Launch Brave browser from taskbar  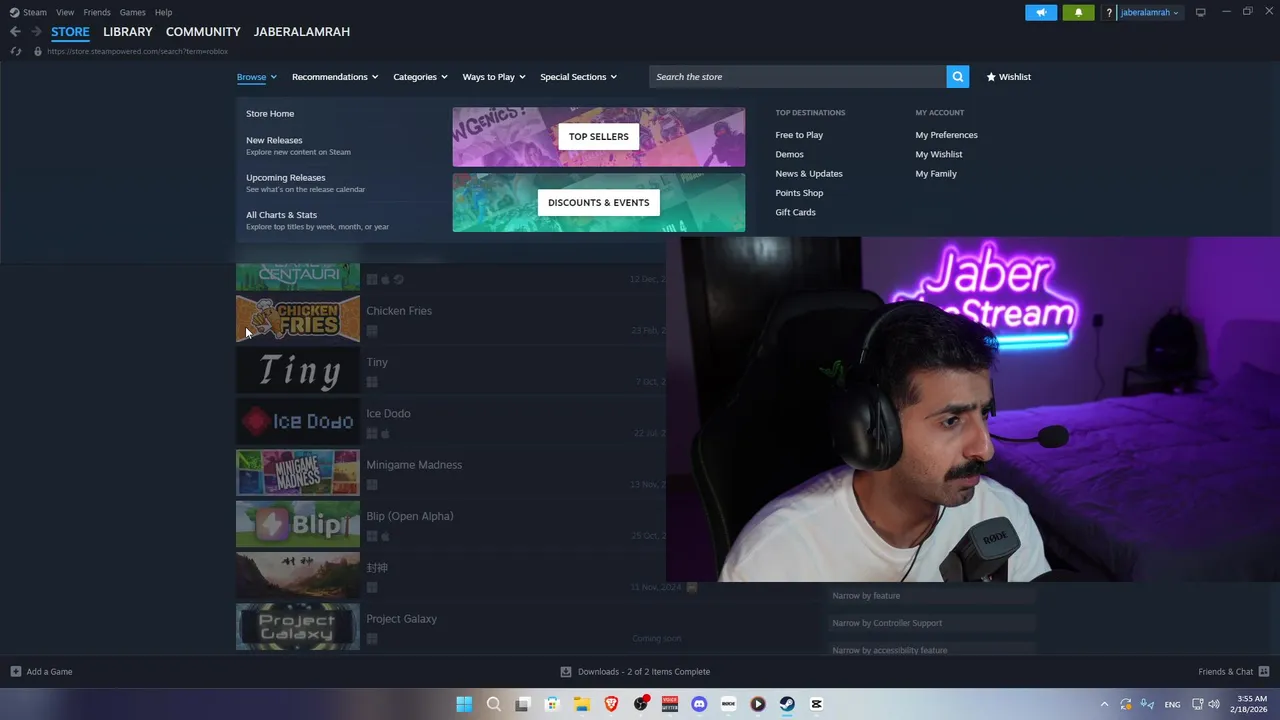pos(611,704)
